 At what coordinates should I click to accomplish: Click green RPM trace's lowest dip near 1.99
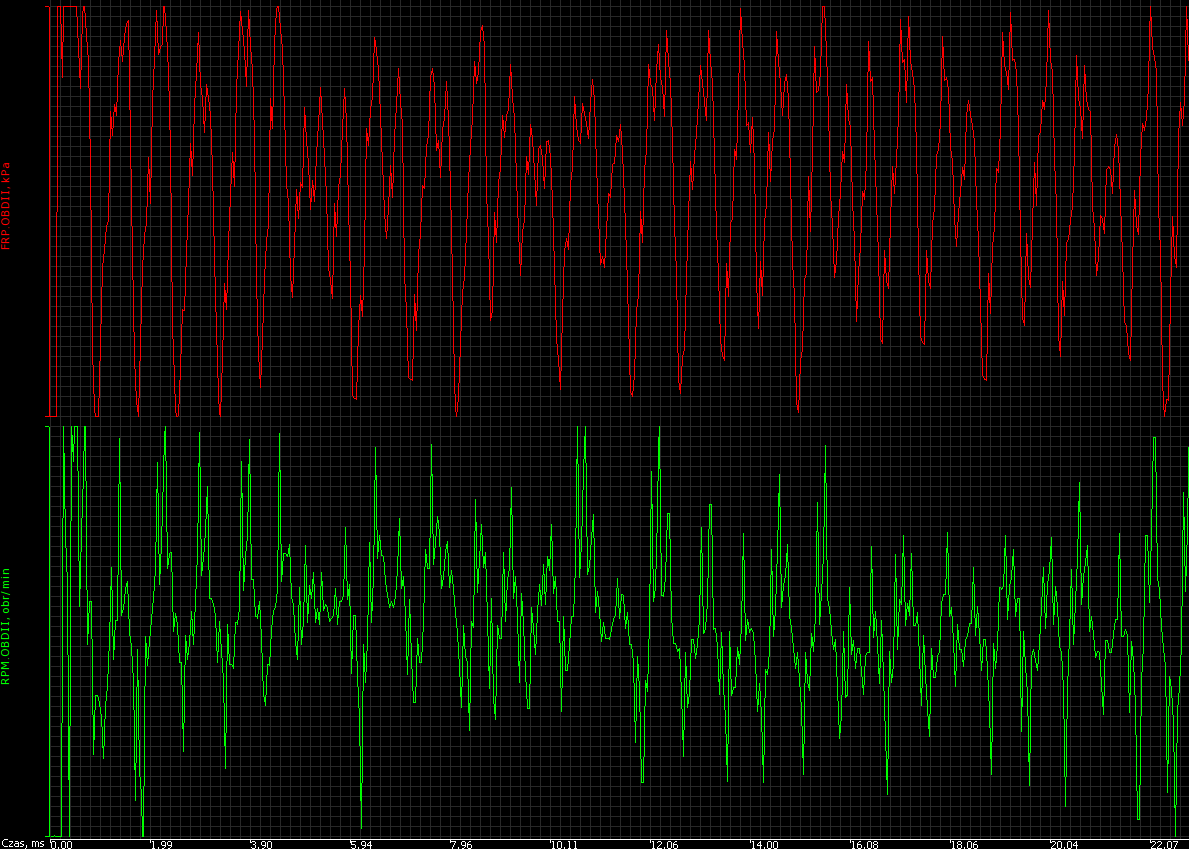[143, 832]
